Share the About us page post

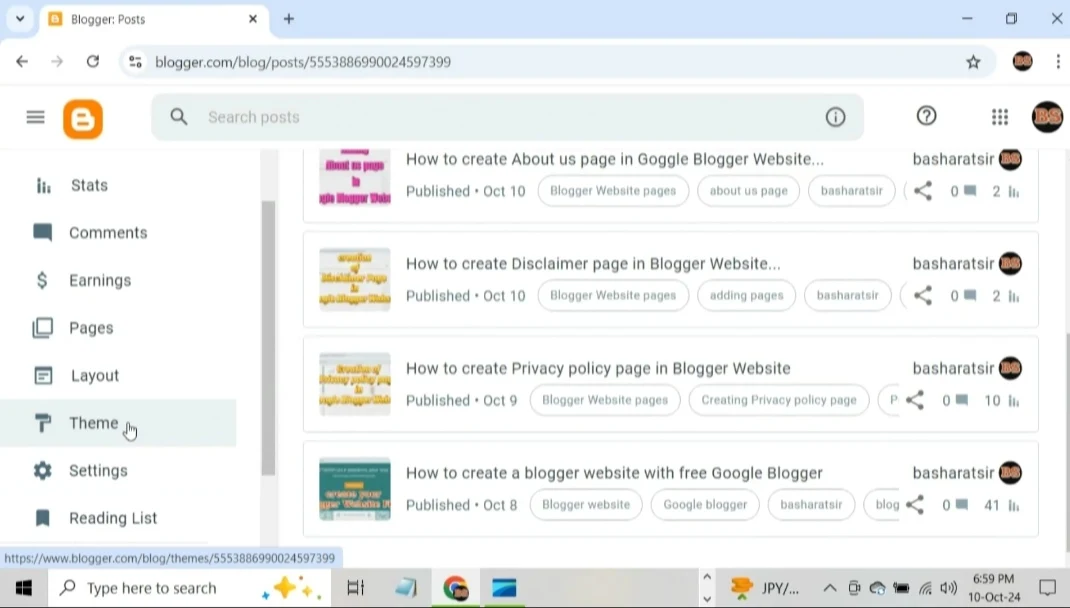pyautogui.click(x=923, y=191)
